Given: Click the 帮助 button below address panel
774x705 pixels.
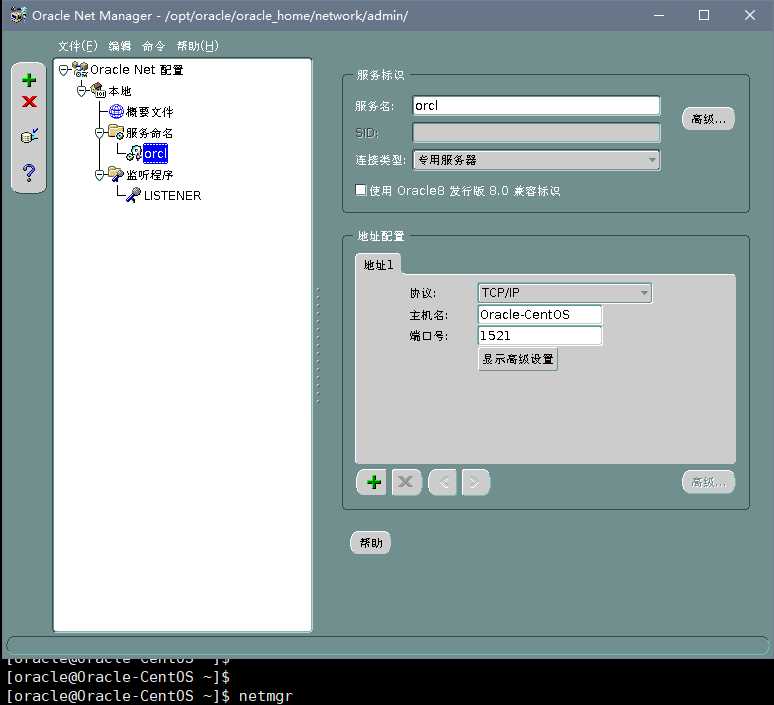Looking at the screenshot, I should [x=371, y=543].
